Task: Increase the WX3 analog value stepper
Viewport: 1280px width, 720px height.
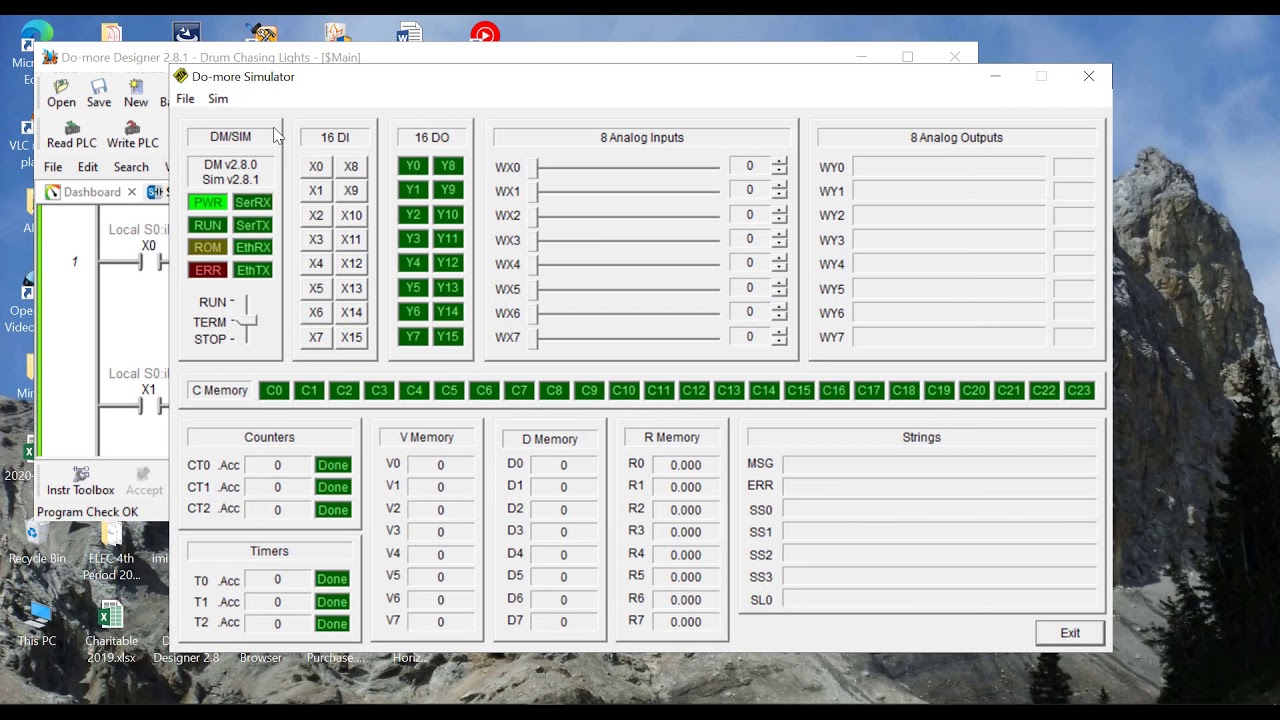Action: 780,235
